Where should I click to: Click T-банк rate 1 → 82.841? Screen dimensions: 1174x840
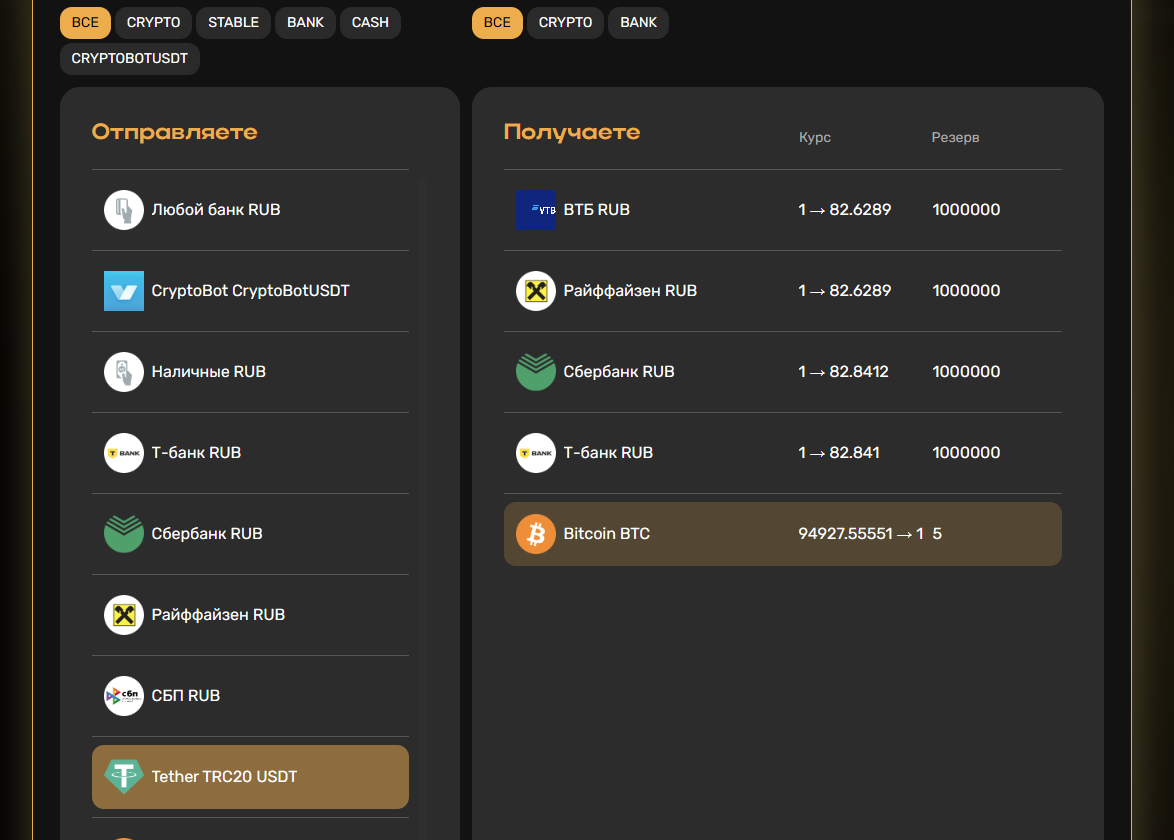click(839, 453)
